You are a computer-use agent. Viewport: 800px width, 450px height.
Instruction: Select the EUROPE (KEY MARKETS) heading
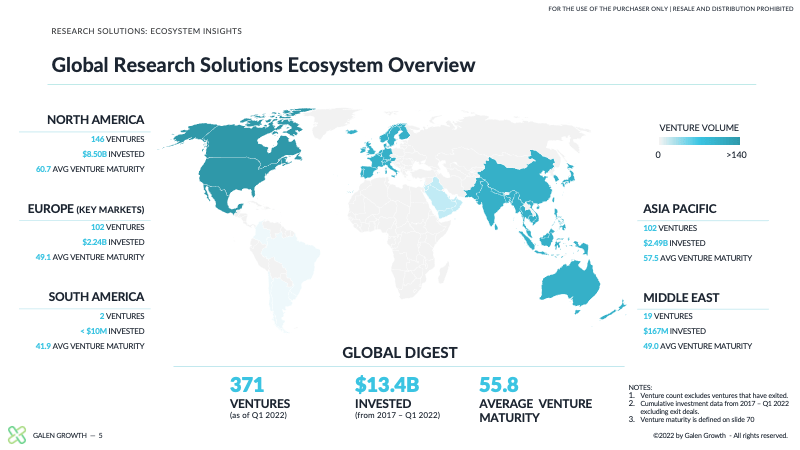(86, 209)
